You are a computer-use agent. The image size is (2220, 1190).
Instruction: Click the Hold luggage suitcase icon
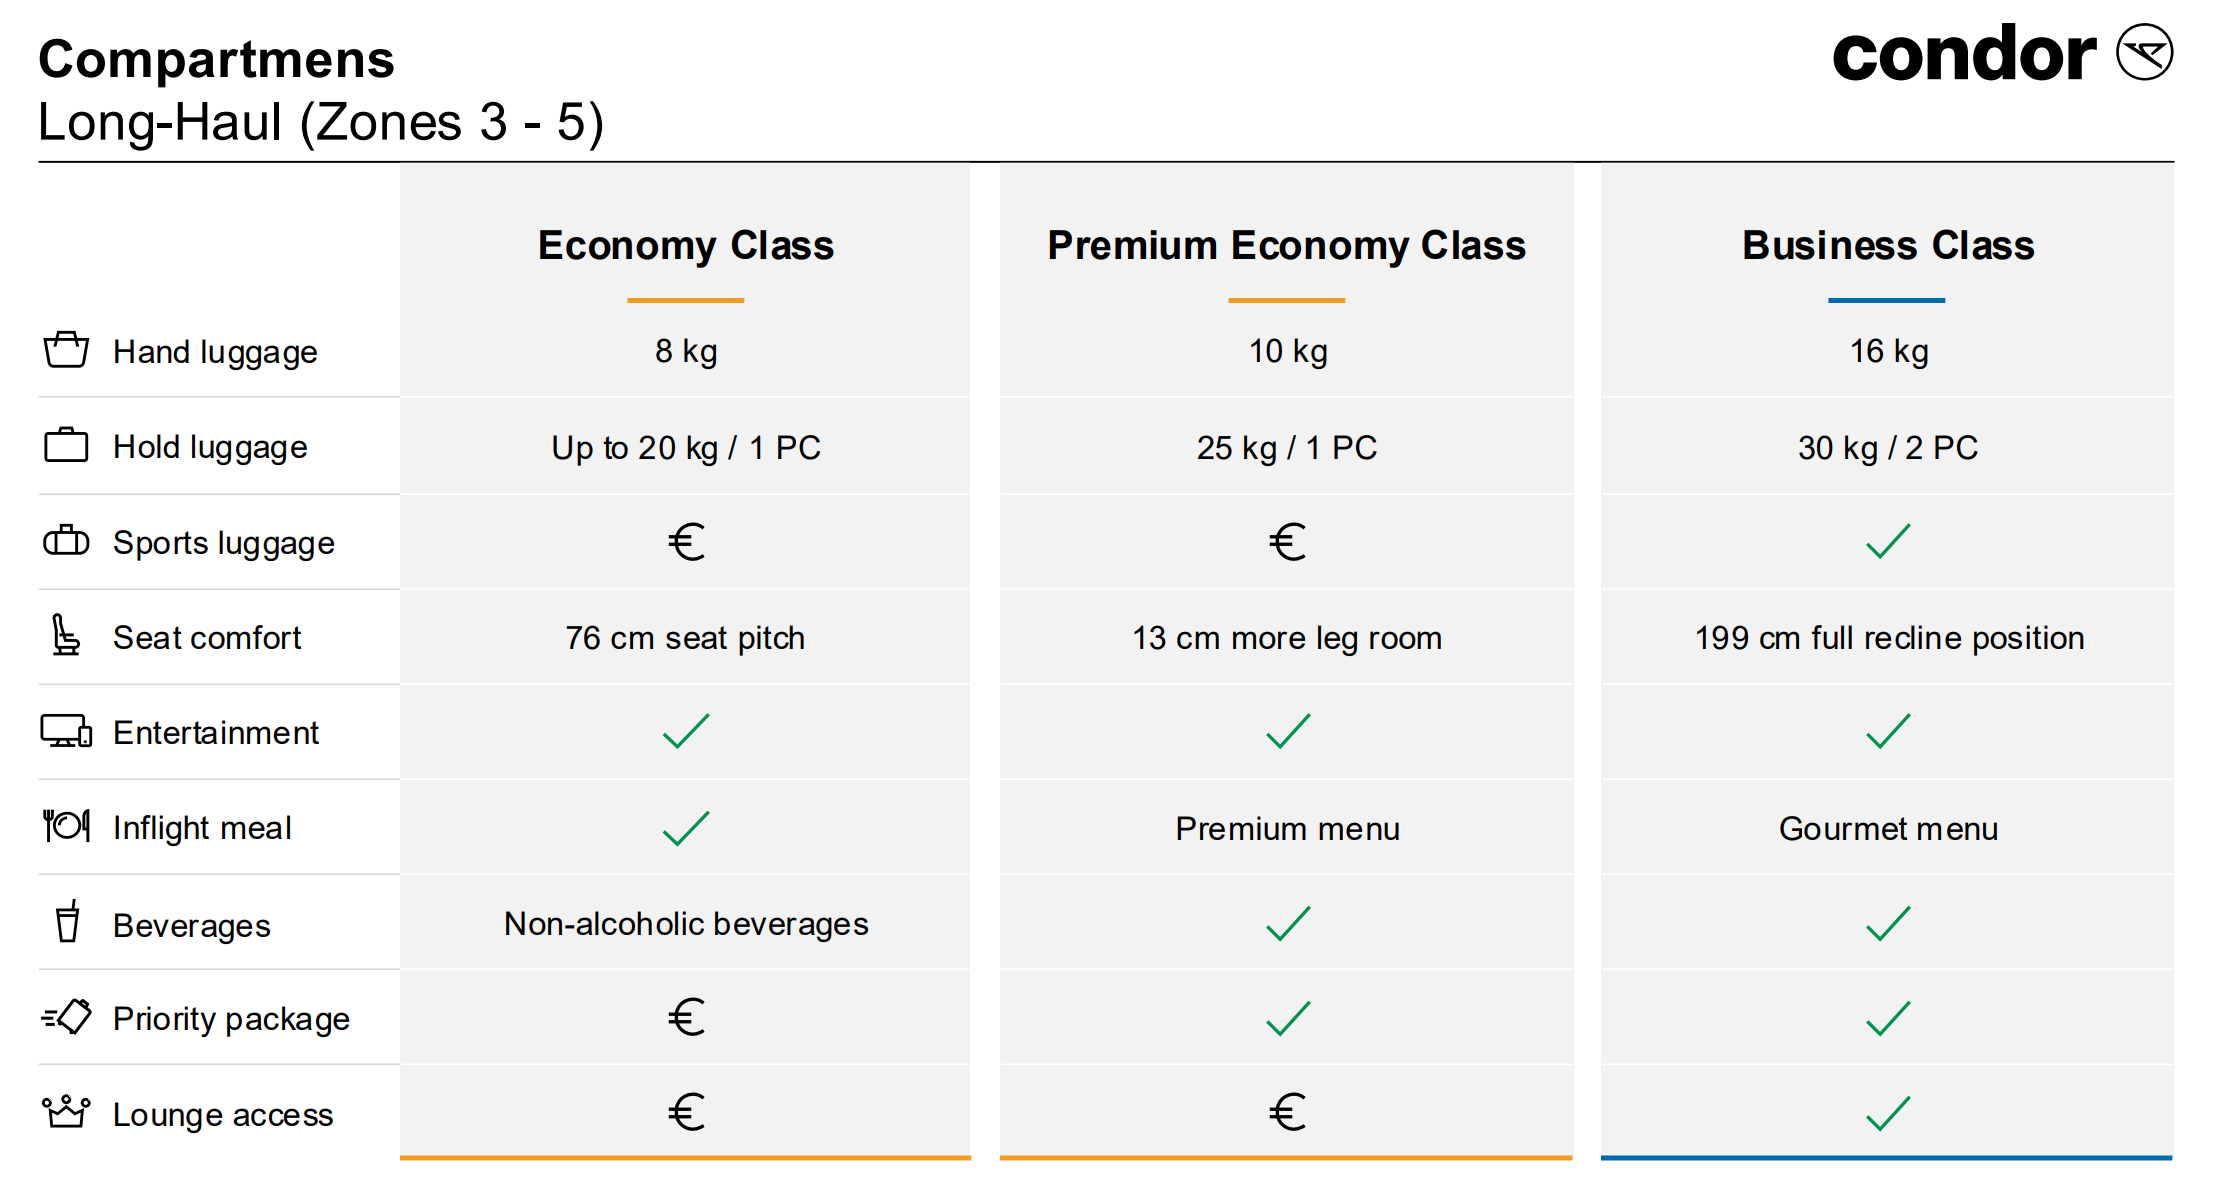pos(66,445)
